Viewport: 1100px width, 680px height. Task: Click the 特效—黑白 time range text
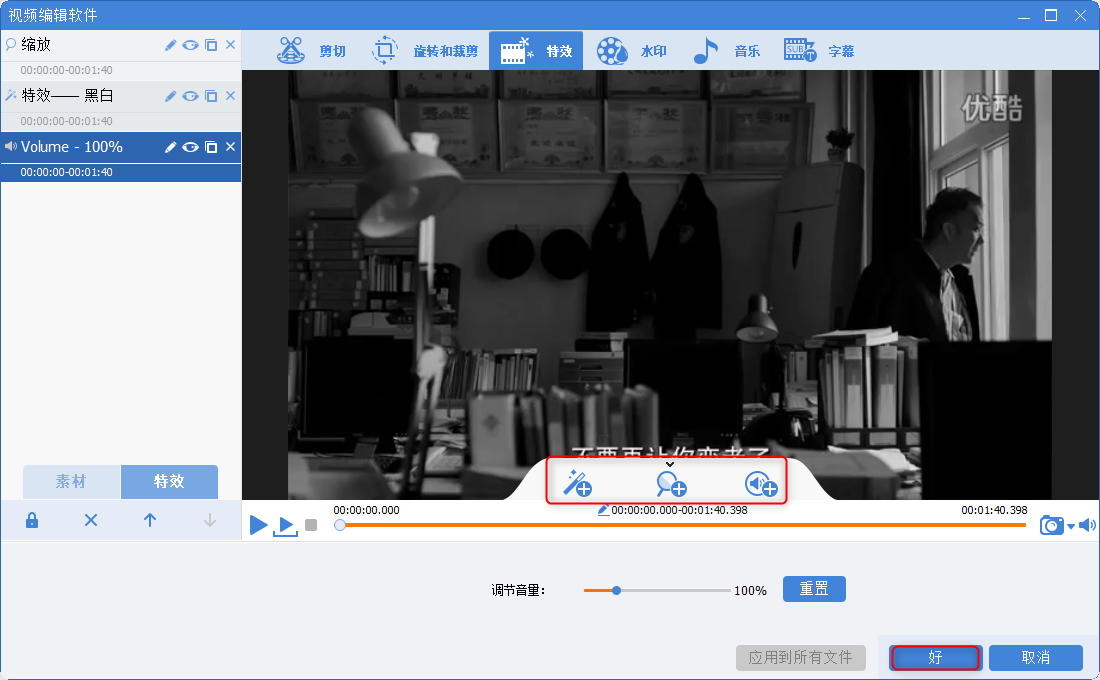(x=67, y=121)
